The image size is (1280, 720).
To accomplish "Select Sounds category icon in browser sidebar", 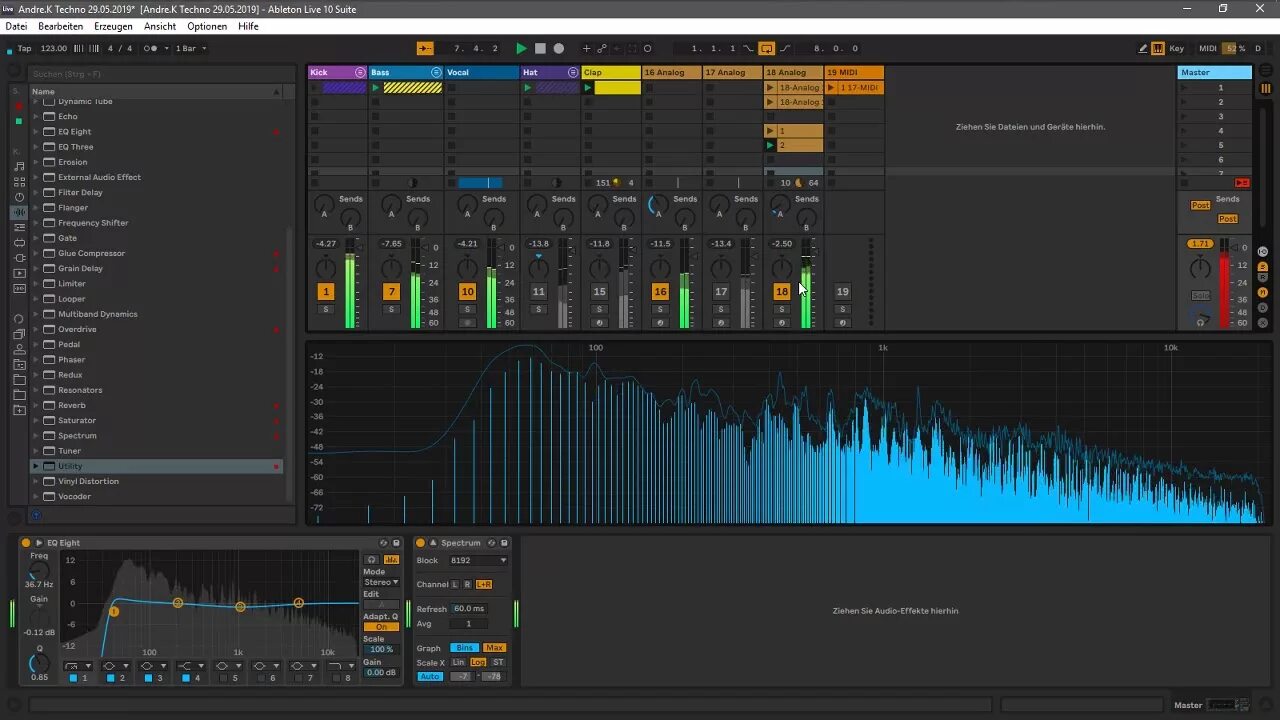I will 19,167.
